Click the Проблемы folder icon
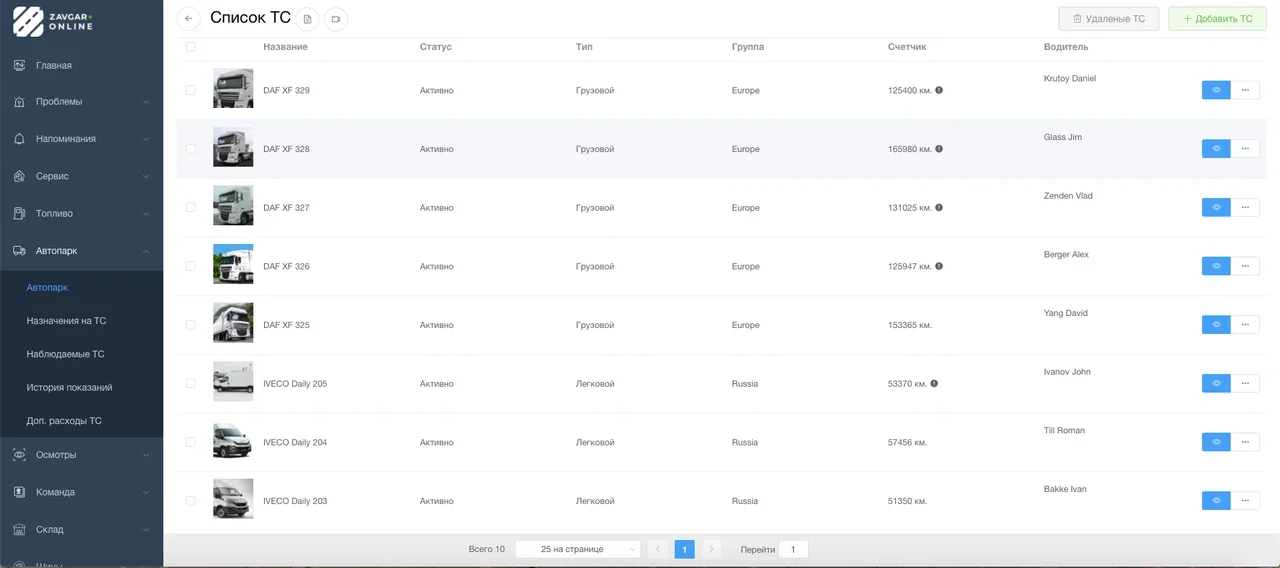The width and height of the screenshot is (1280, 568). [18, 102]
